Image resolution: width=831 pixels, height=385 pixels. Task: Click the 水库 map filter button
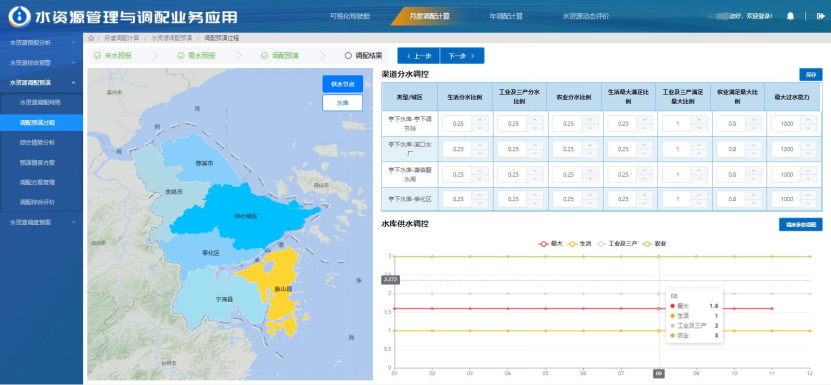coord(342,103)
